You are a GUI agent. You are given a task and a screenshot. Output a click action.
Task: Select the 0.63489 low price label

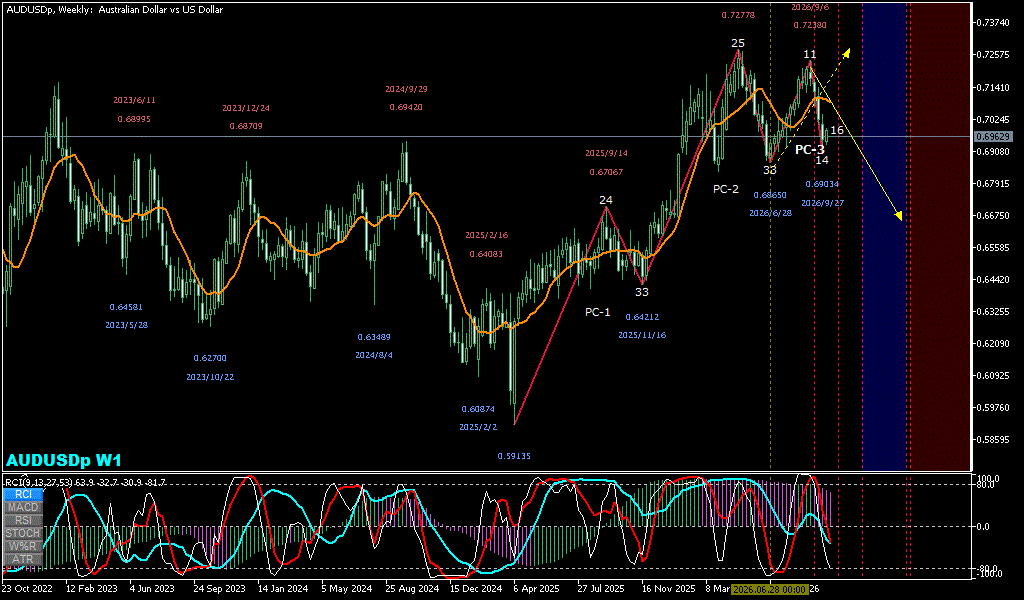click(x=374, y=337)
